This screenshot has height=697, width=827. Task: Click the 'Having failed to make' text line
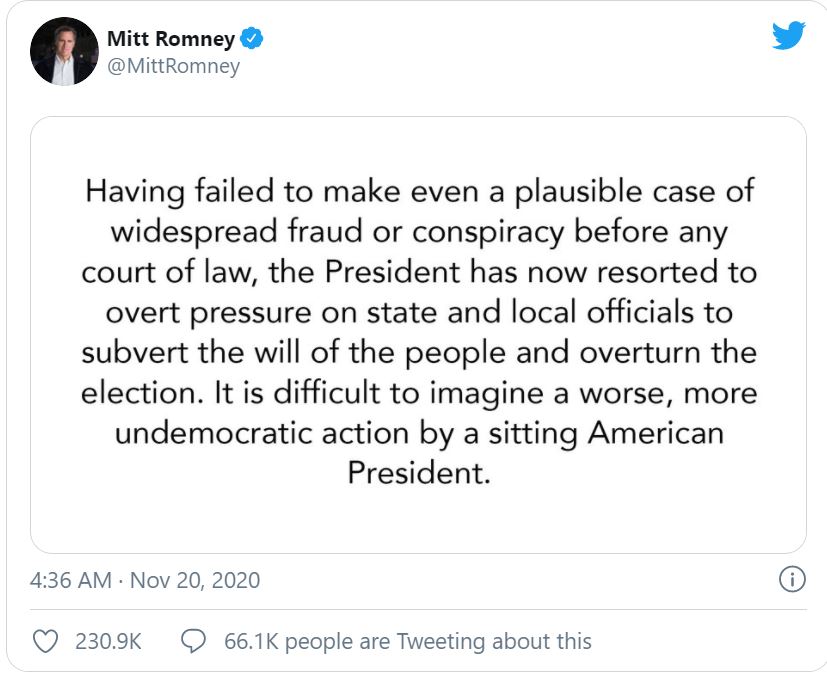tap(419, 191)
